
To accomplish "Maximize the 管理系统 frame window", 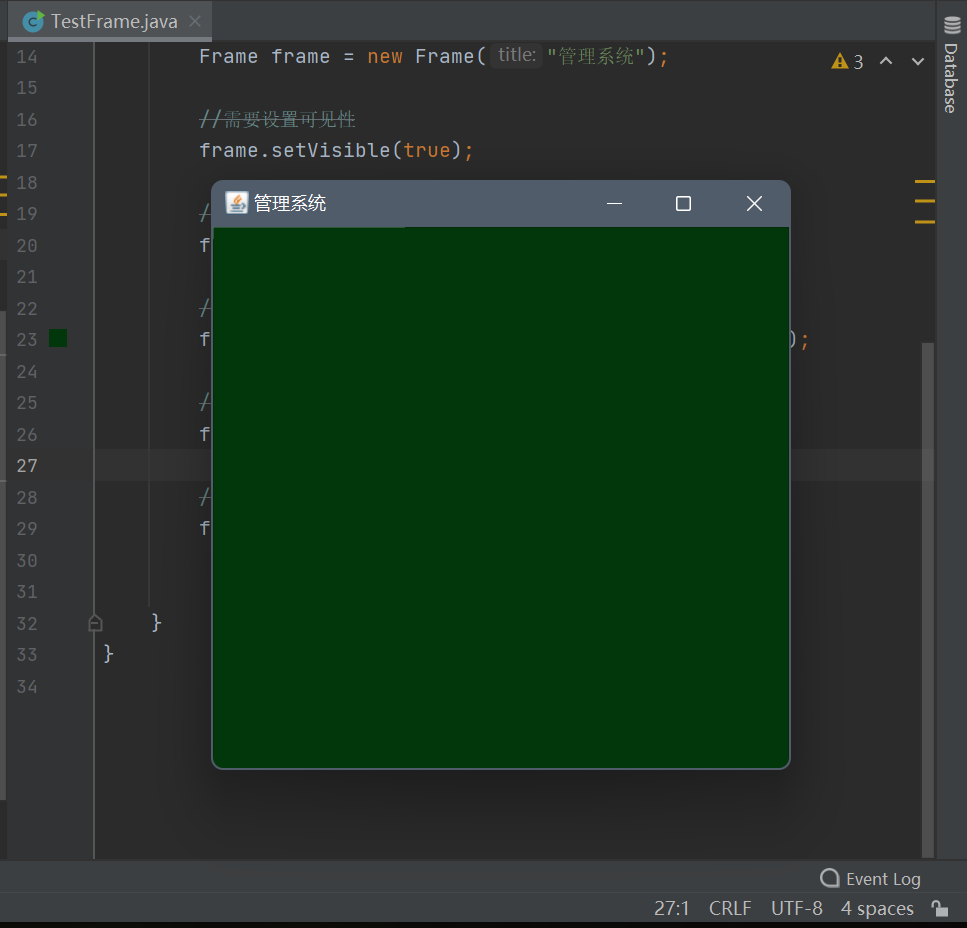I will pyautogui.click(x=683, y=204).
